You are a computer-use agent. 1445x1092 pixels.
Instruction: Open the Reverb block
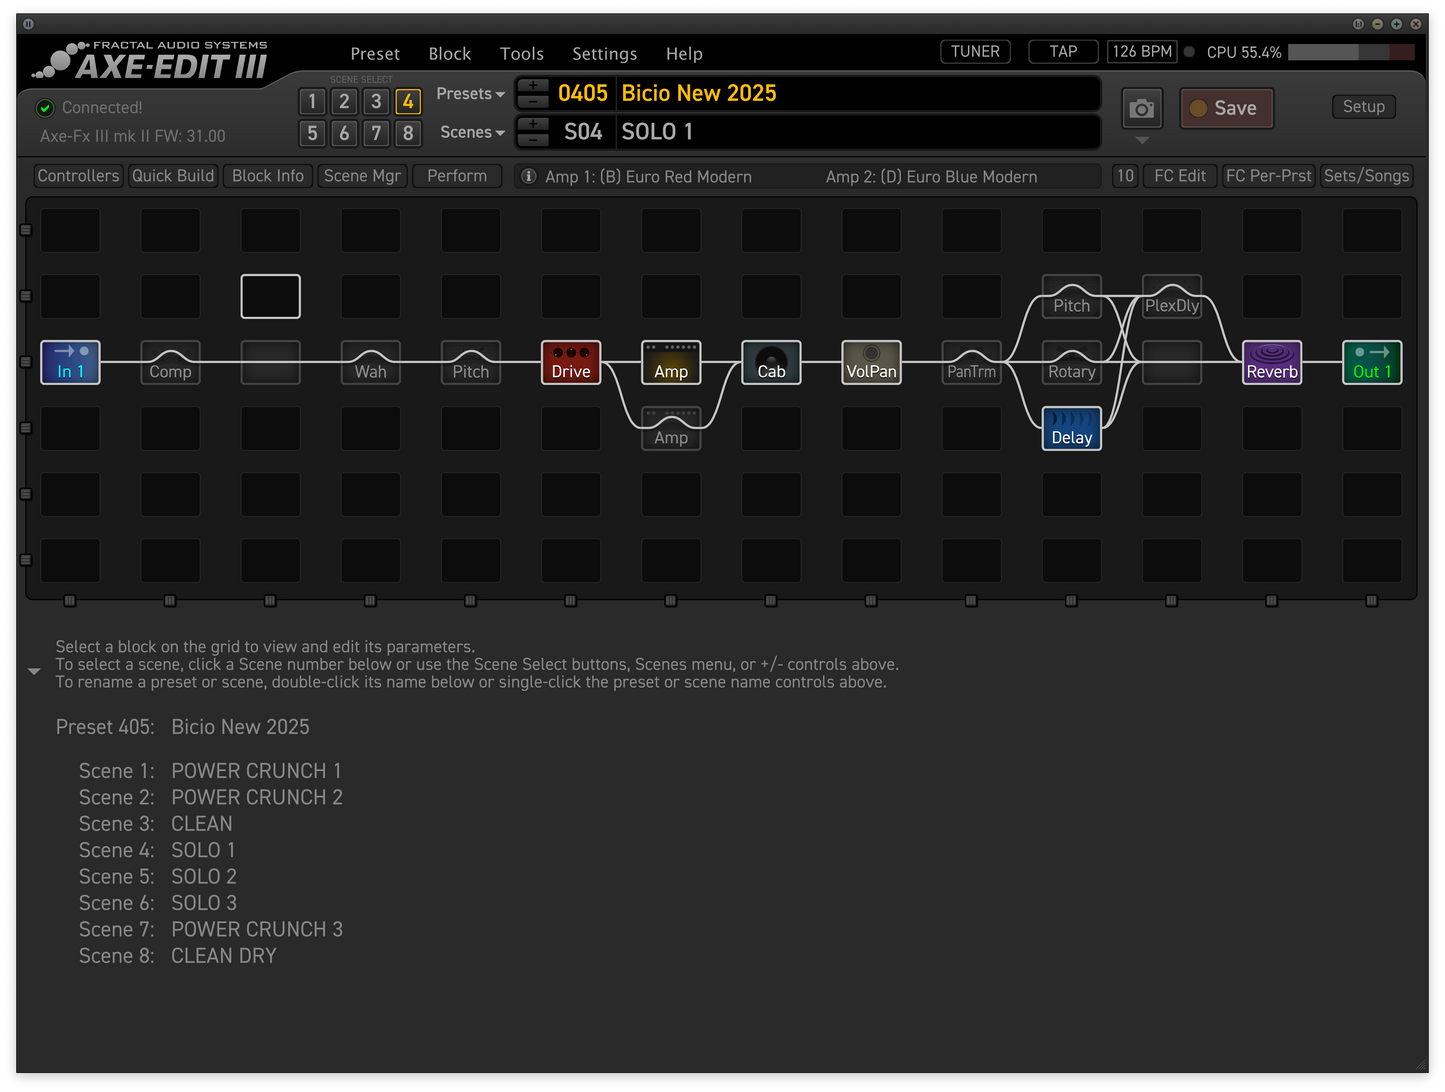pos(1271,362)
